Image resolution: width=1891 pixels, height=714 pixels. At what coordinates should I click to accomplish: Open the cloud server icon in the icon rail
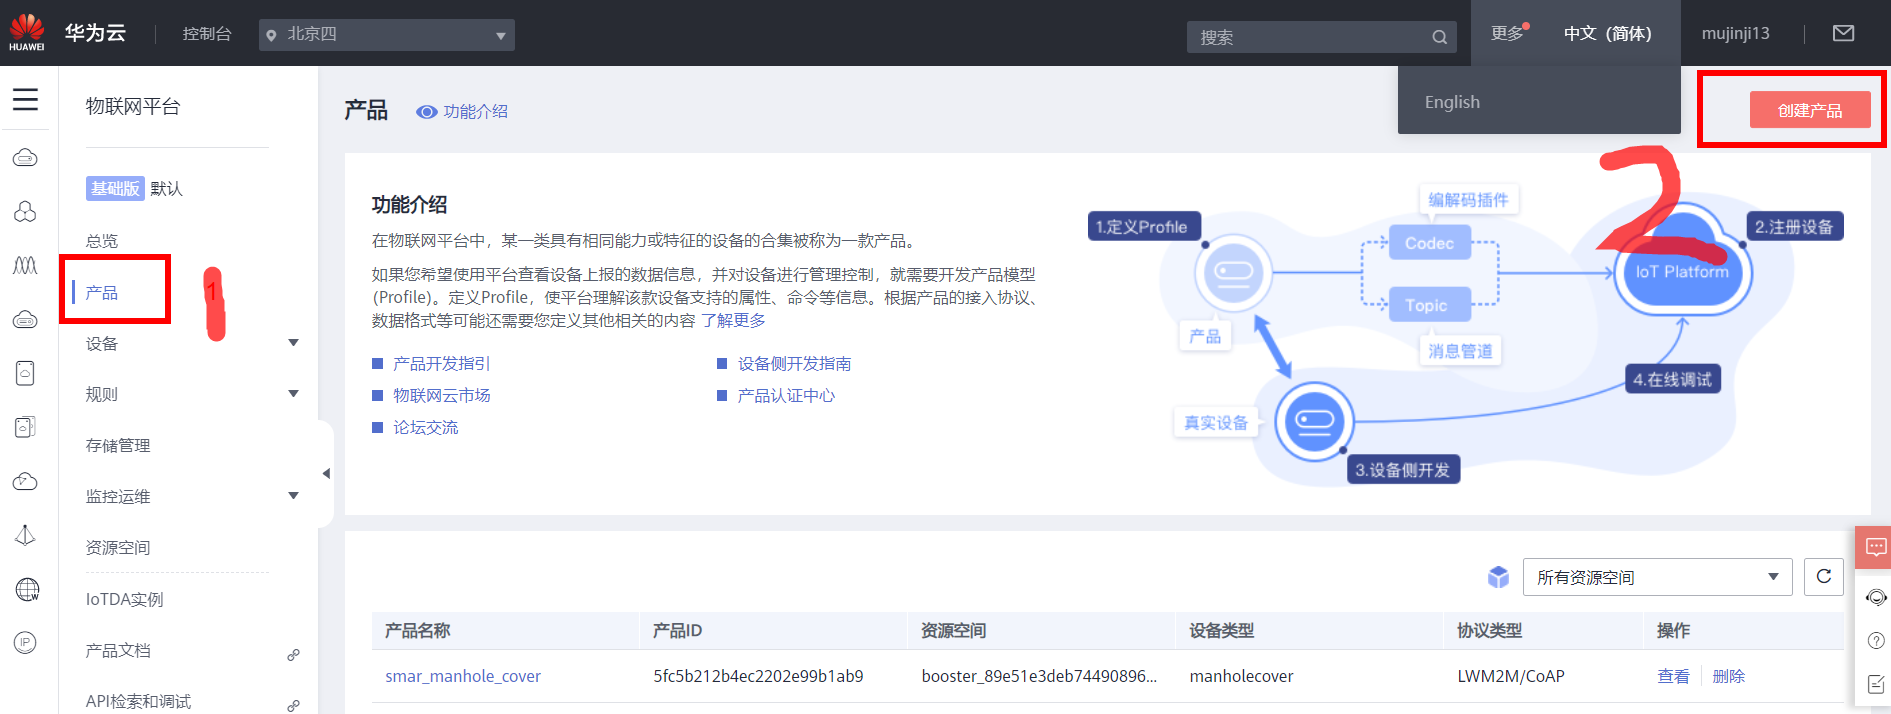coord(25,158)
